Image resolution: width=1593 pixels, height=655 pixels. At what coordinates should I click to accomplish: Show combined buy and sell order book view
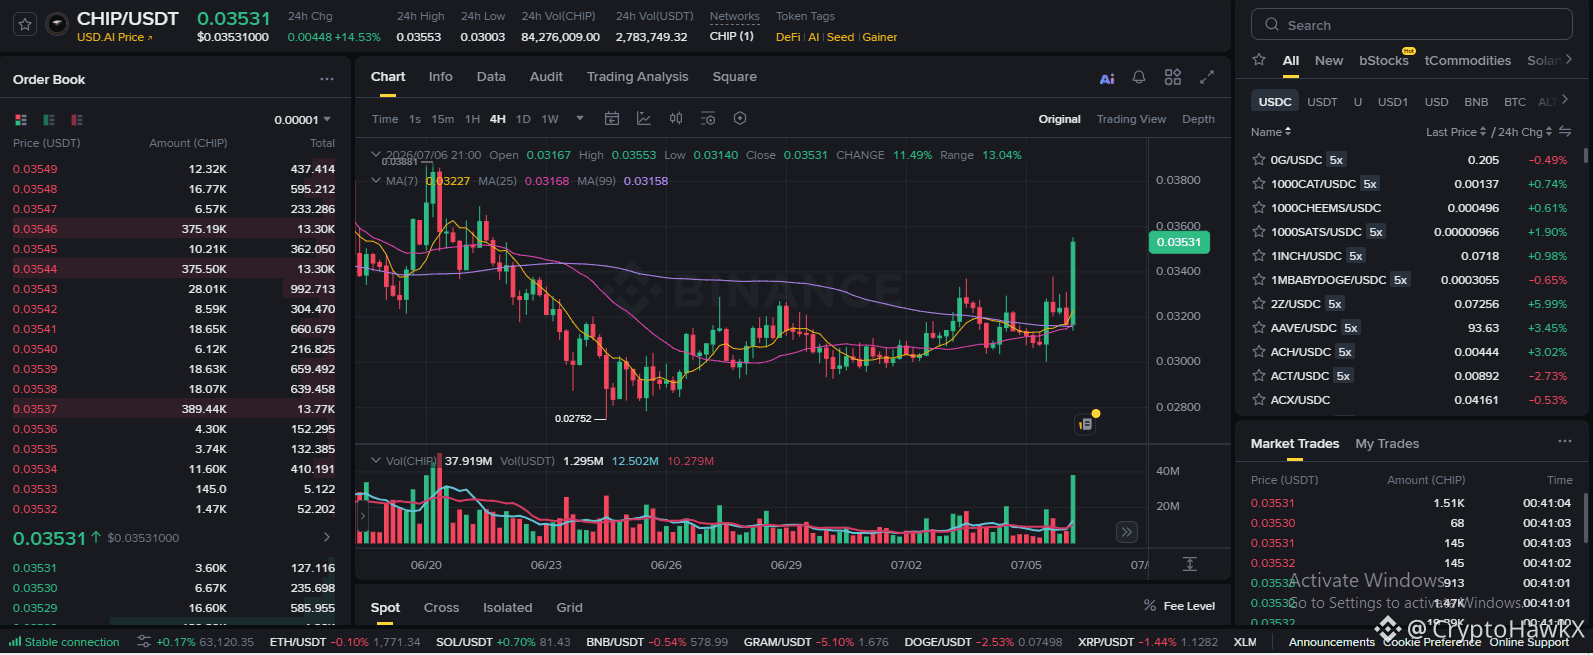point(21,120)
